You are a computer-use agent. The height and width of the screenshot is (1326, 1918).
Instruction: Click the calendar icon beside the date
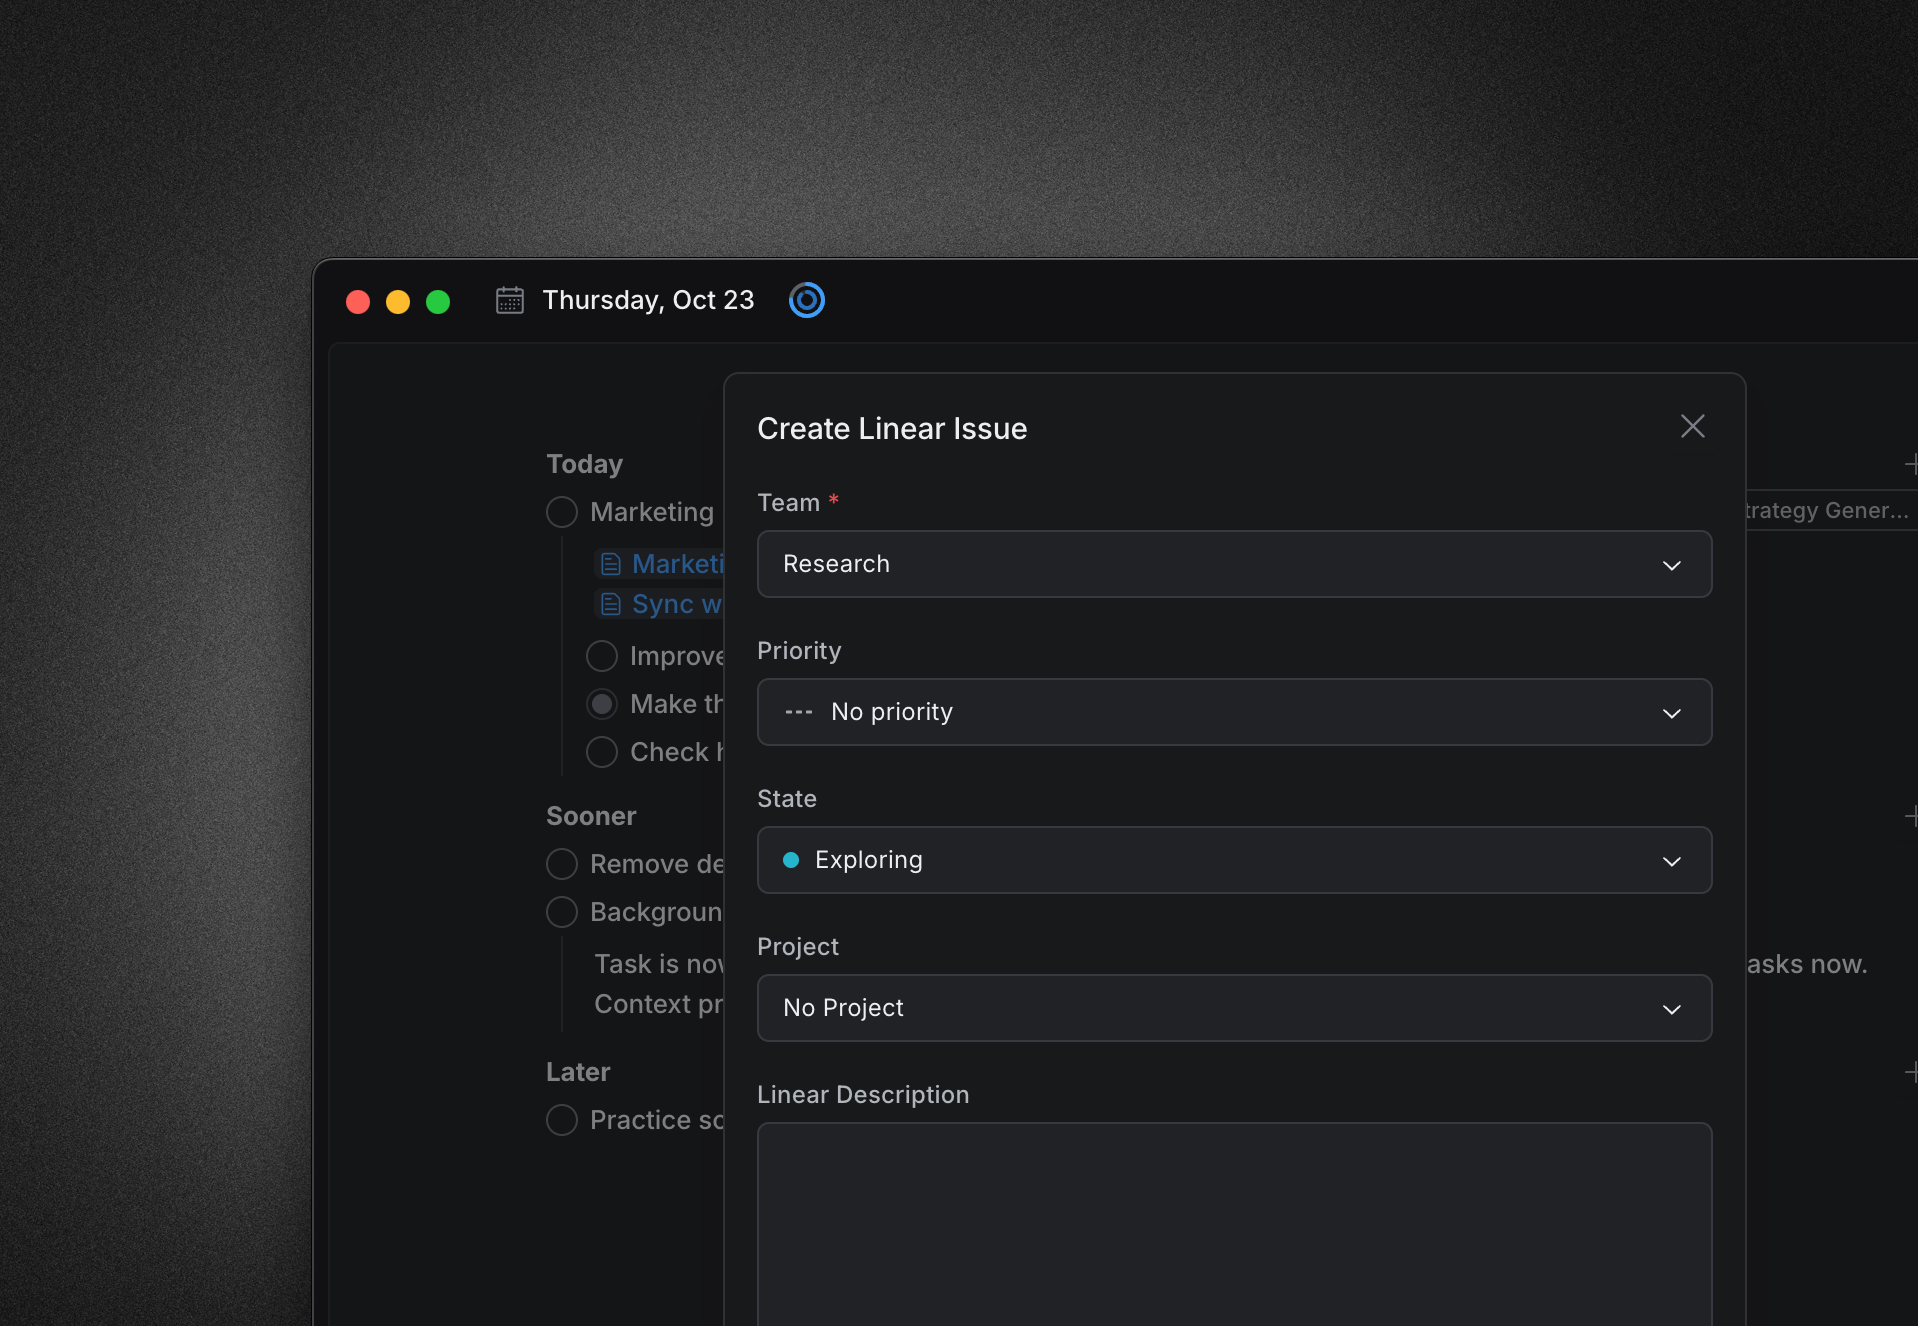pyautogui.click(x=510, y=300)
